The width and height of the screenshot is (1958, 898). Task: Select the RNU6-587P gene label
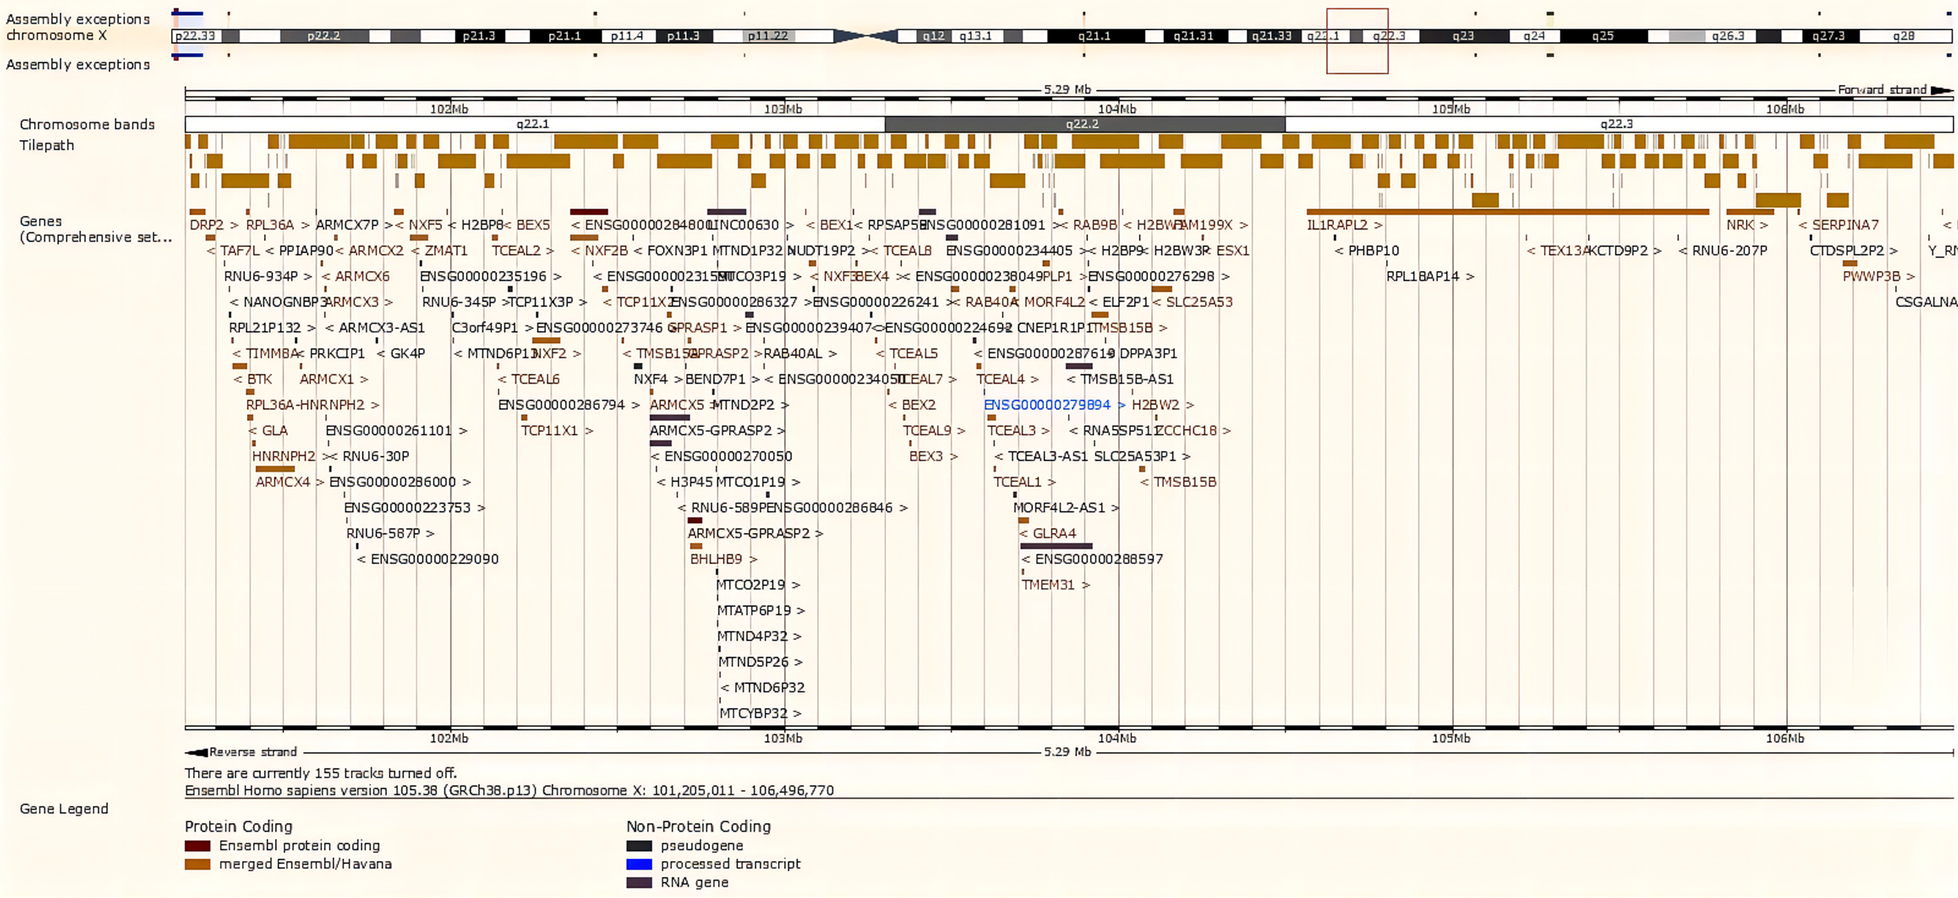point(390,534)
